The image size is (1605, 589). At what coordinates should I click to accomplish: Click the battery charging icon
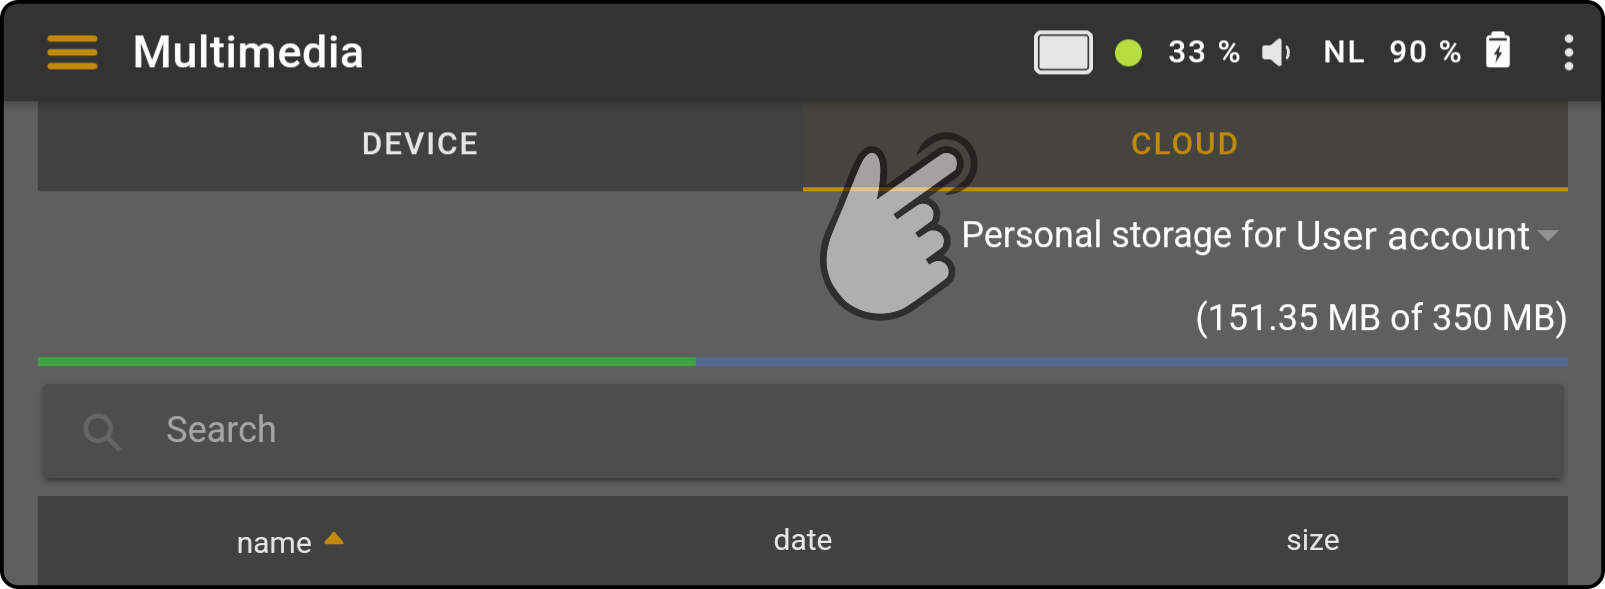click(1498, 50)
